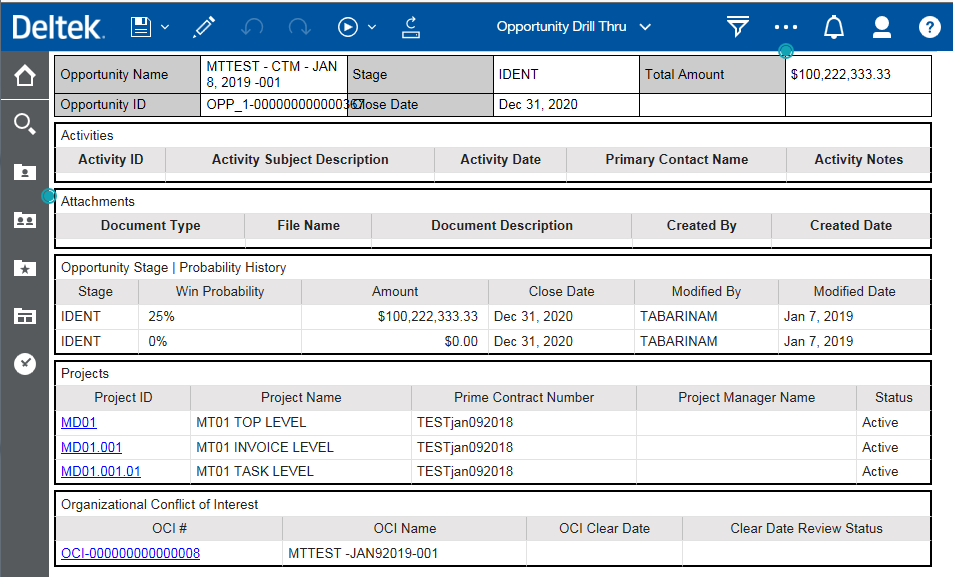This screenshot has height=577, width=953.
Task: Click the pencil Edit icon
Action: pyautogui.click(x=204, y=27)
